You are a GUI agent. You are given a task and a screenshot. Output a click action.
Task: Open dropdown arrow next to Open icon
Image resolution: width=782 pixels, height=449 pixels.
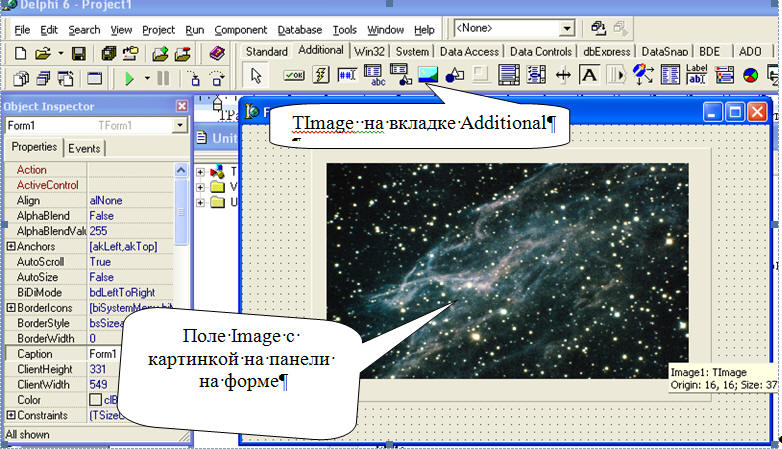coord(60,53)
